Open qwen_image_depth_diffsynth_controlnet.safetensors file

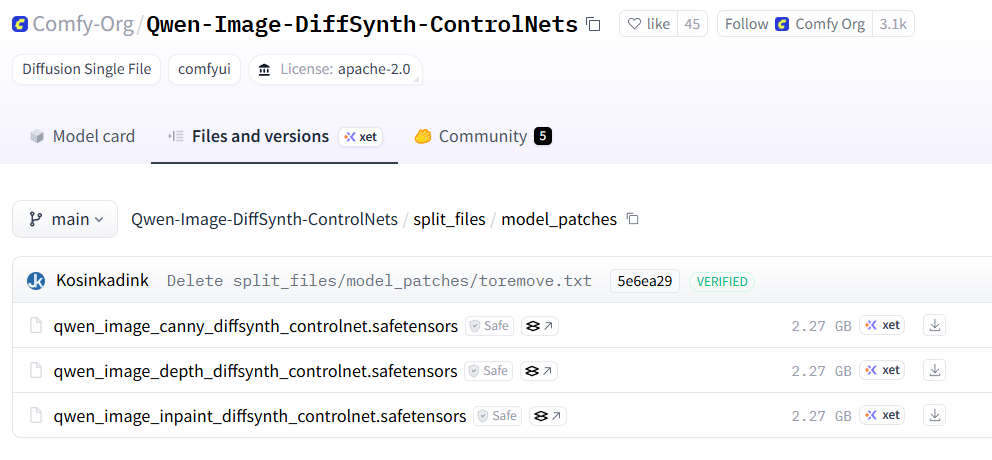pos(255,371)
